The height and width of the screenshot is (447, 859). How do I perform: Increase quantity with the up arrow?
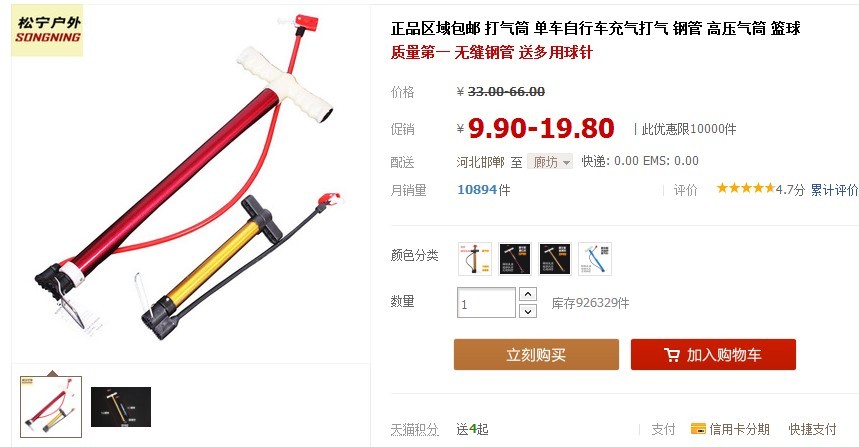tap(528, 294)
